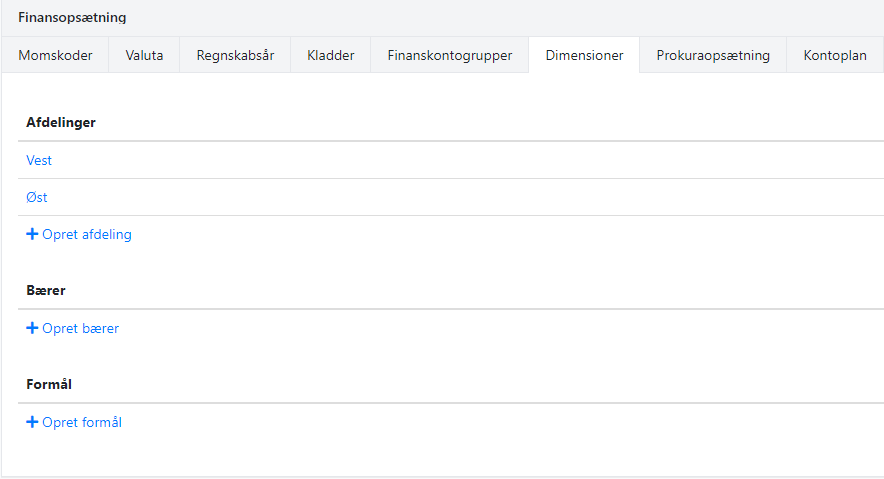Click the Bærer section heading
Screen dimensions: 884x479
[46, 290]
